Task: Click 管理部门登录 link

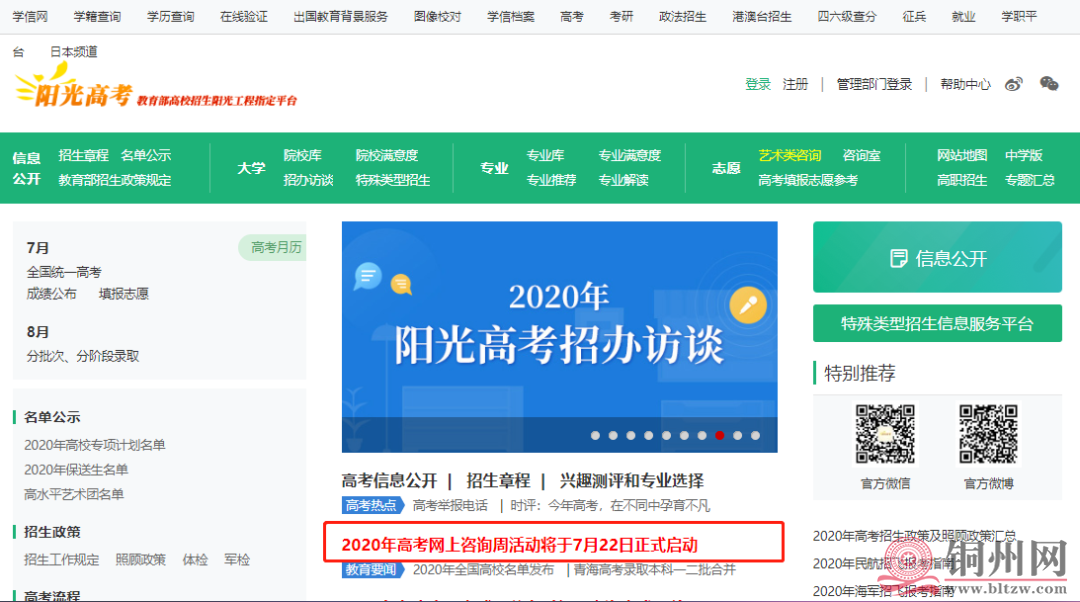Action: (x=874, y=84)
